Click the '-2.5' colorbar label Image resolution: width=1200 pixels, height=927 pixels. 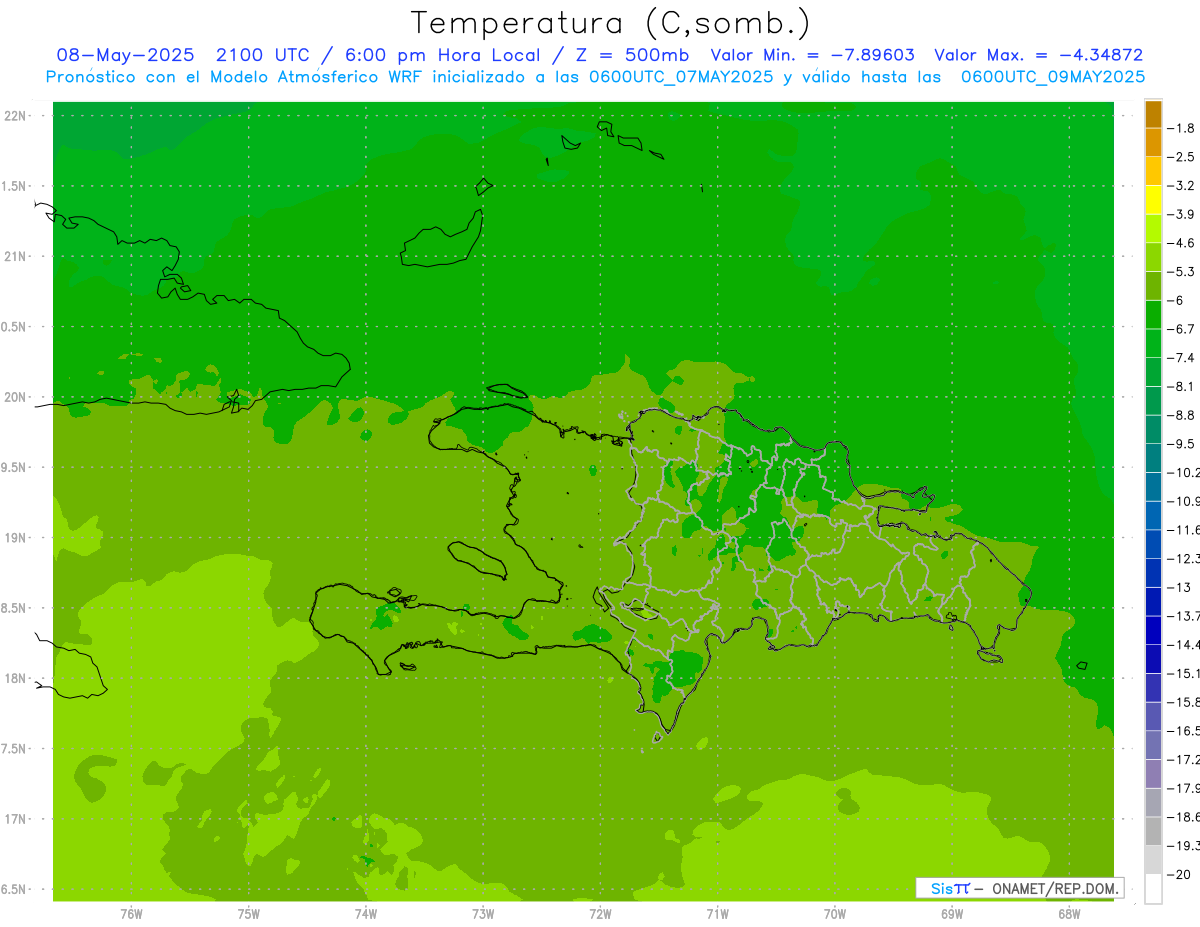point(1182,157)
